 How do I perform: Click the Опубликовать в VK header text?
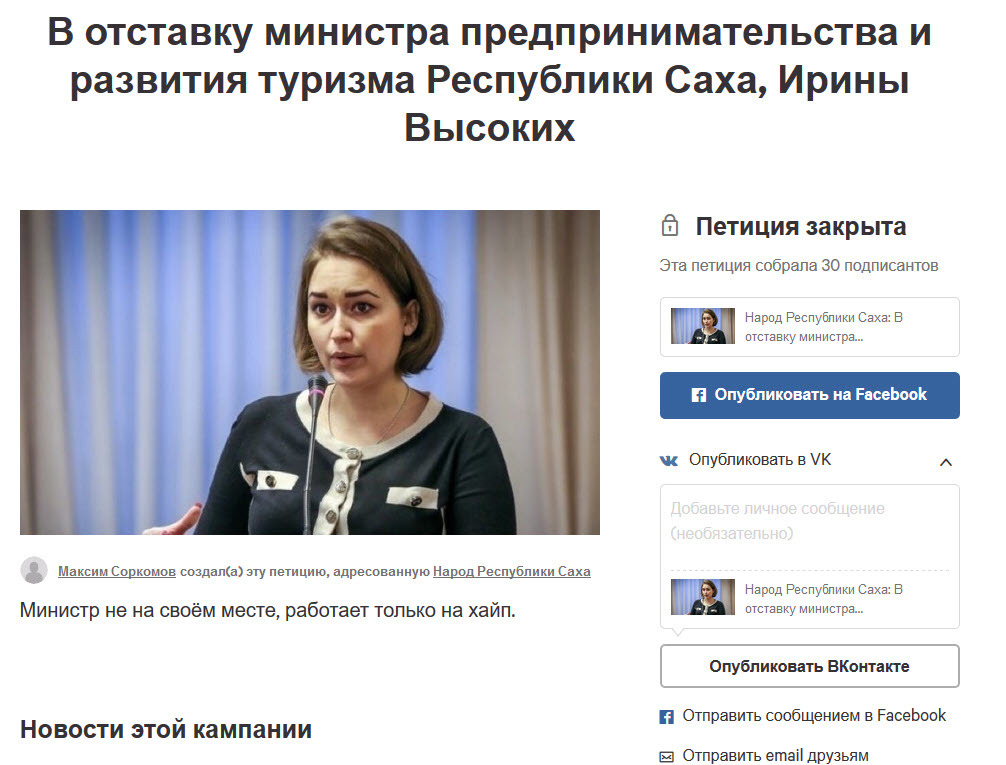760,460
